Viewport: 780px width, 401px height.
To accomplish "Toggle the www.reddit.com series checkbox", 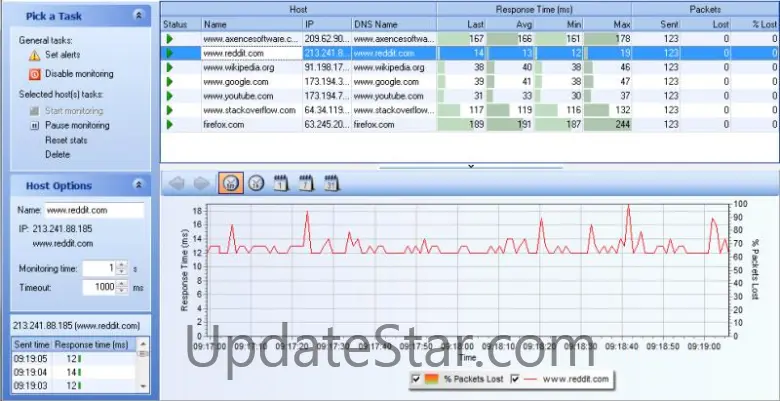I will tap(515, 379).
